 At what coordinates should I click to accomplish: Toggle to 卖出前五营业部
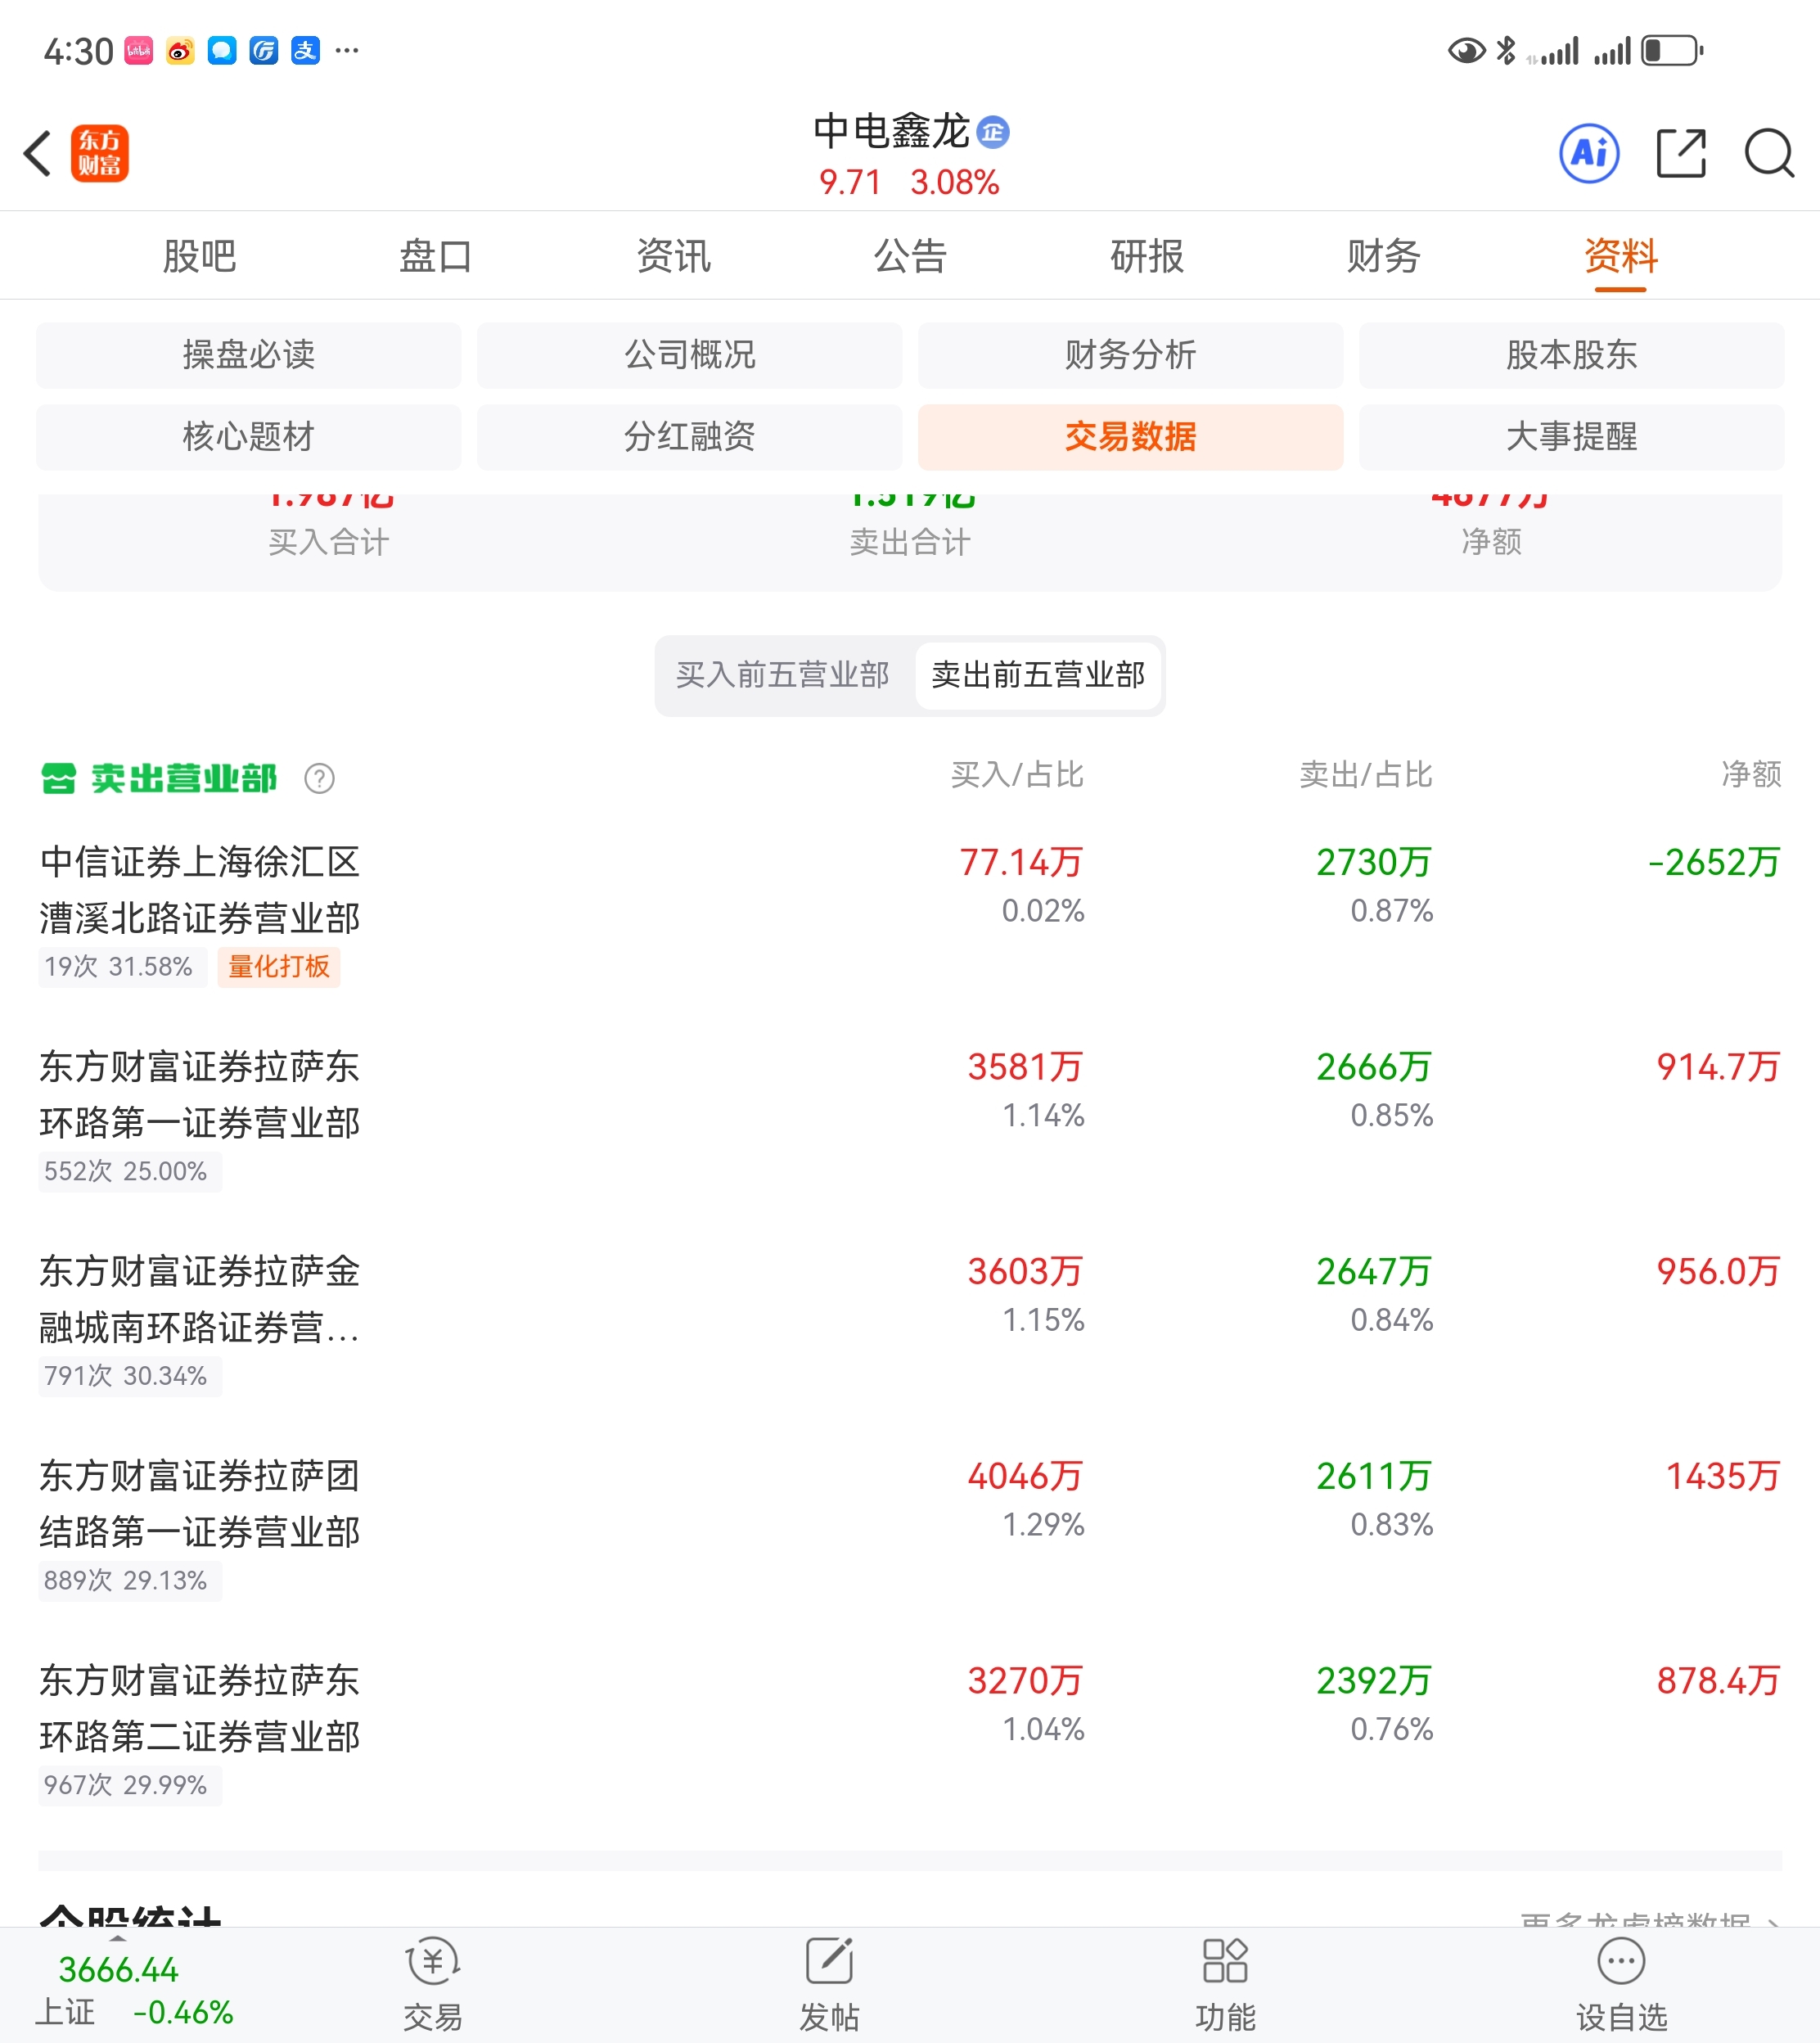click(x=1038, y=675)
